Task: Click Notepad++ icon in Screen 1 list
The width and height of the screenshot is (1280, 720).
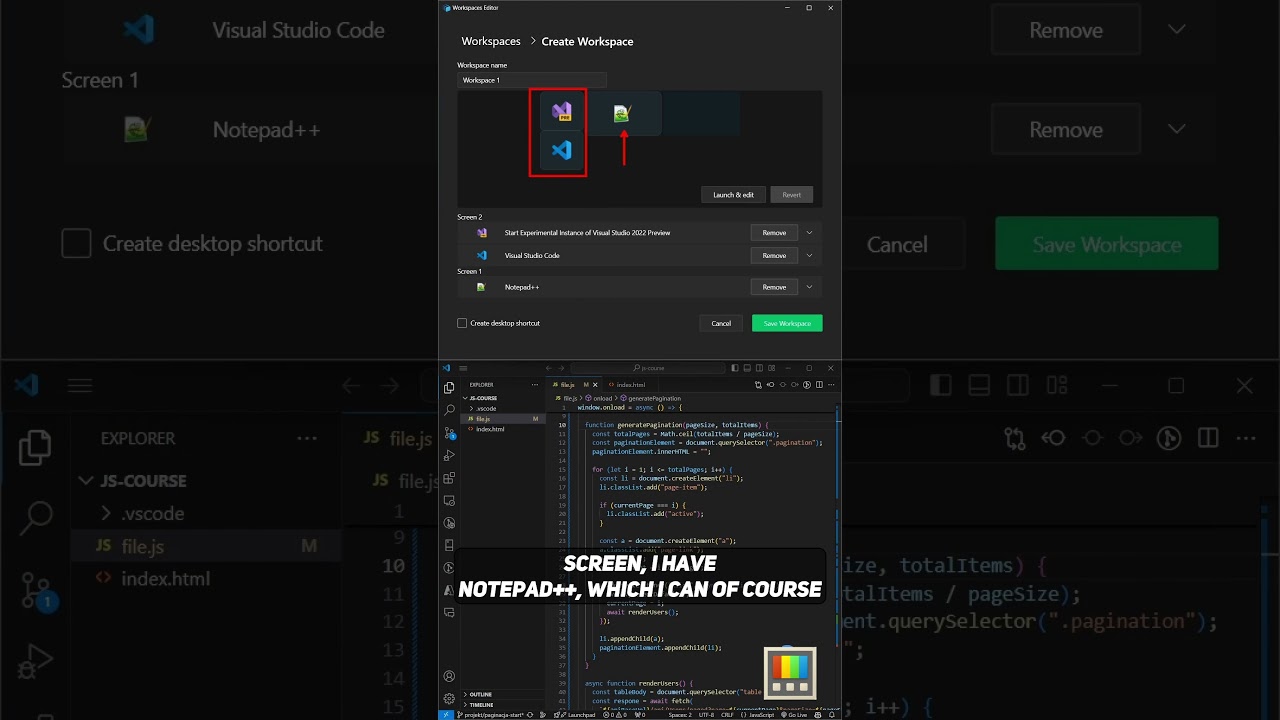Action: (481, 287)
